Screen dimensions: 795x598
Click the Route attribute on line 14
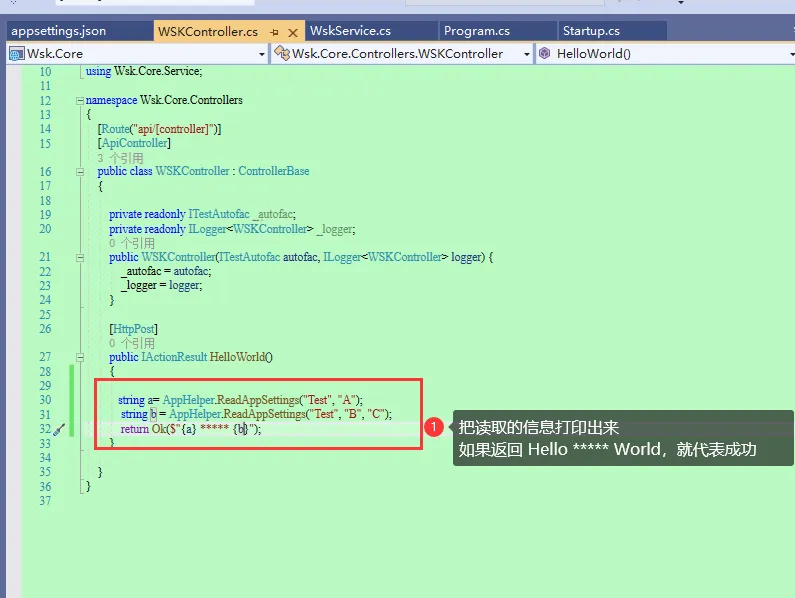tap(116, 129)
